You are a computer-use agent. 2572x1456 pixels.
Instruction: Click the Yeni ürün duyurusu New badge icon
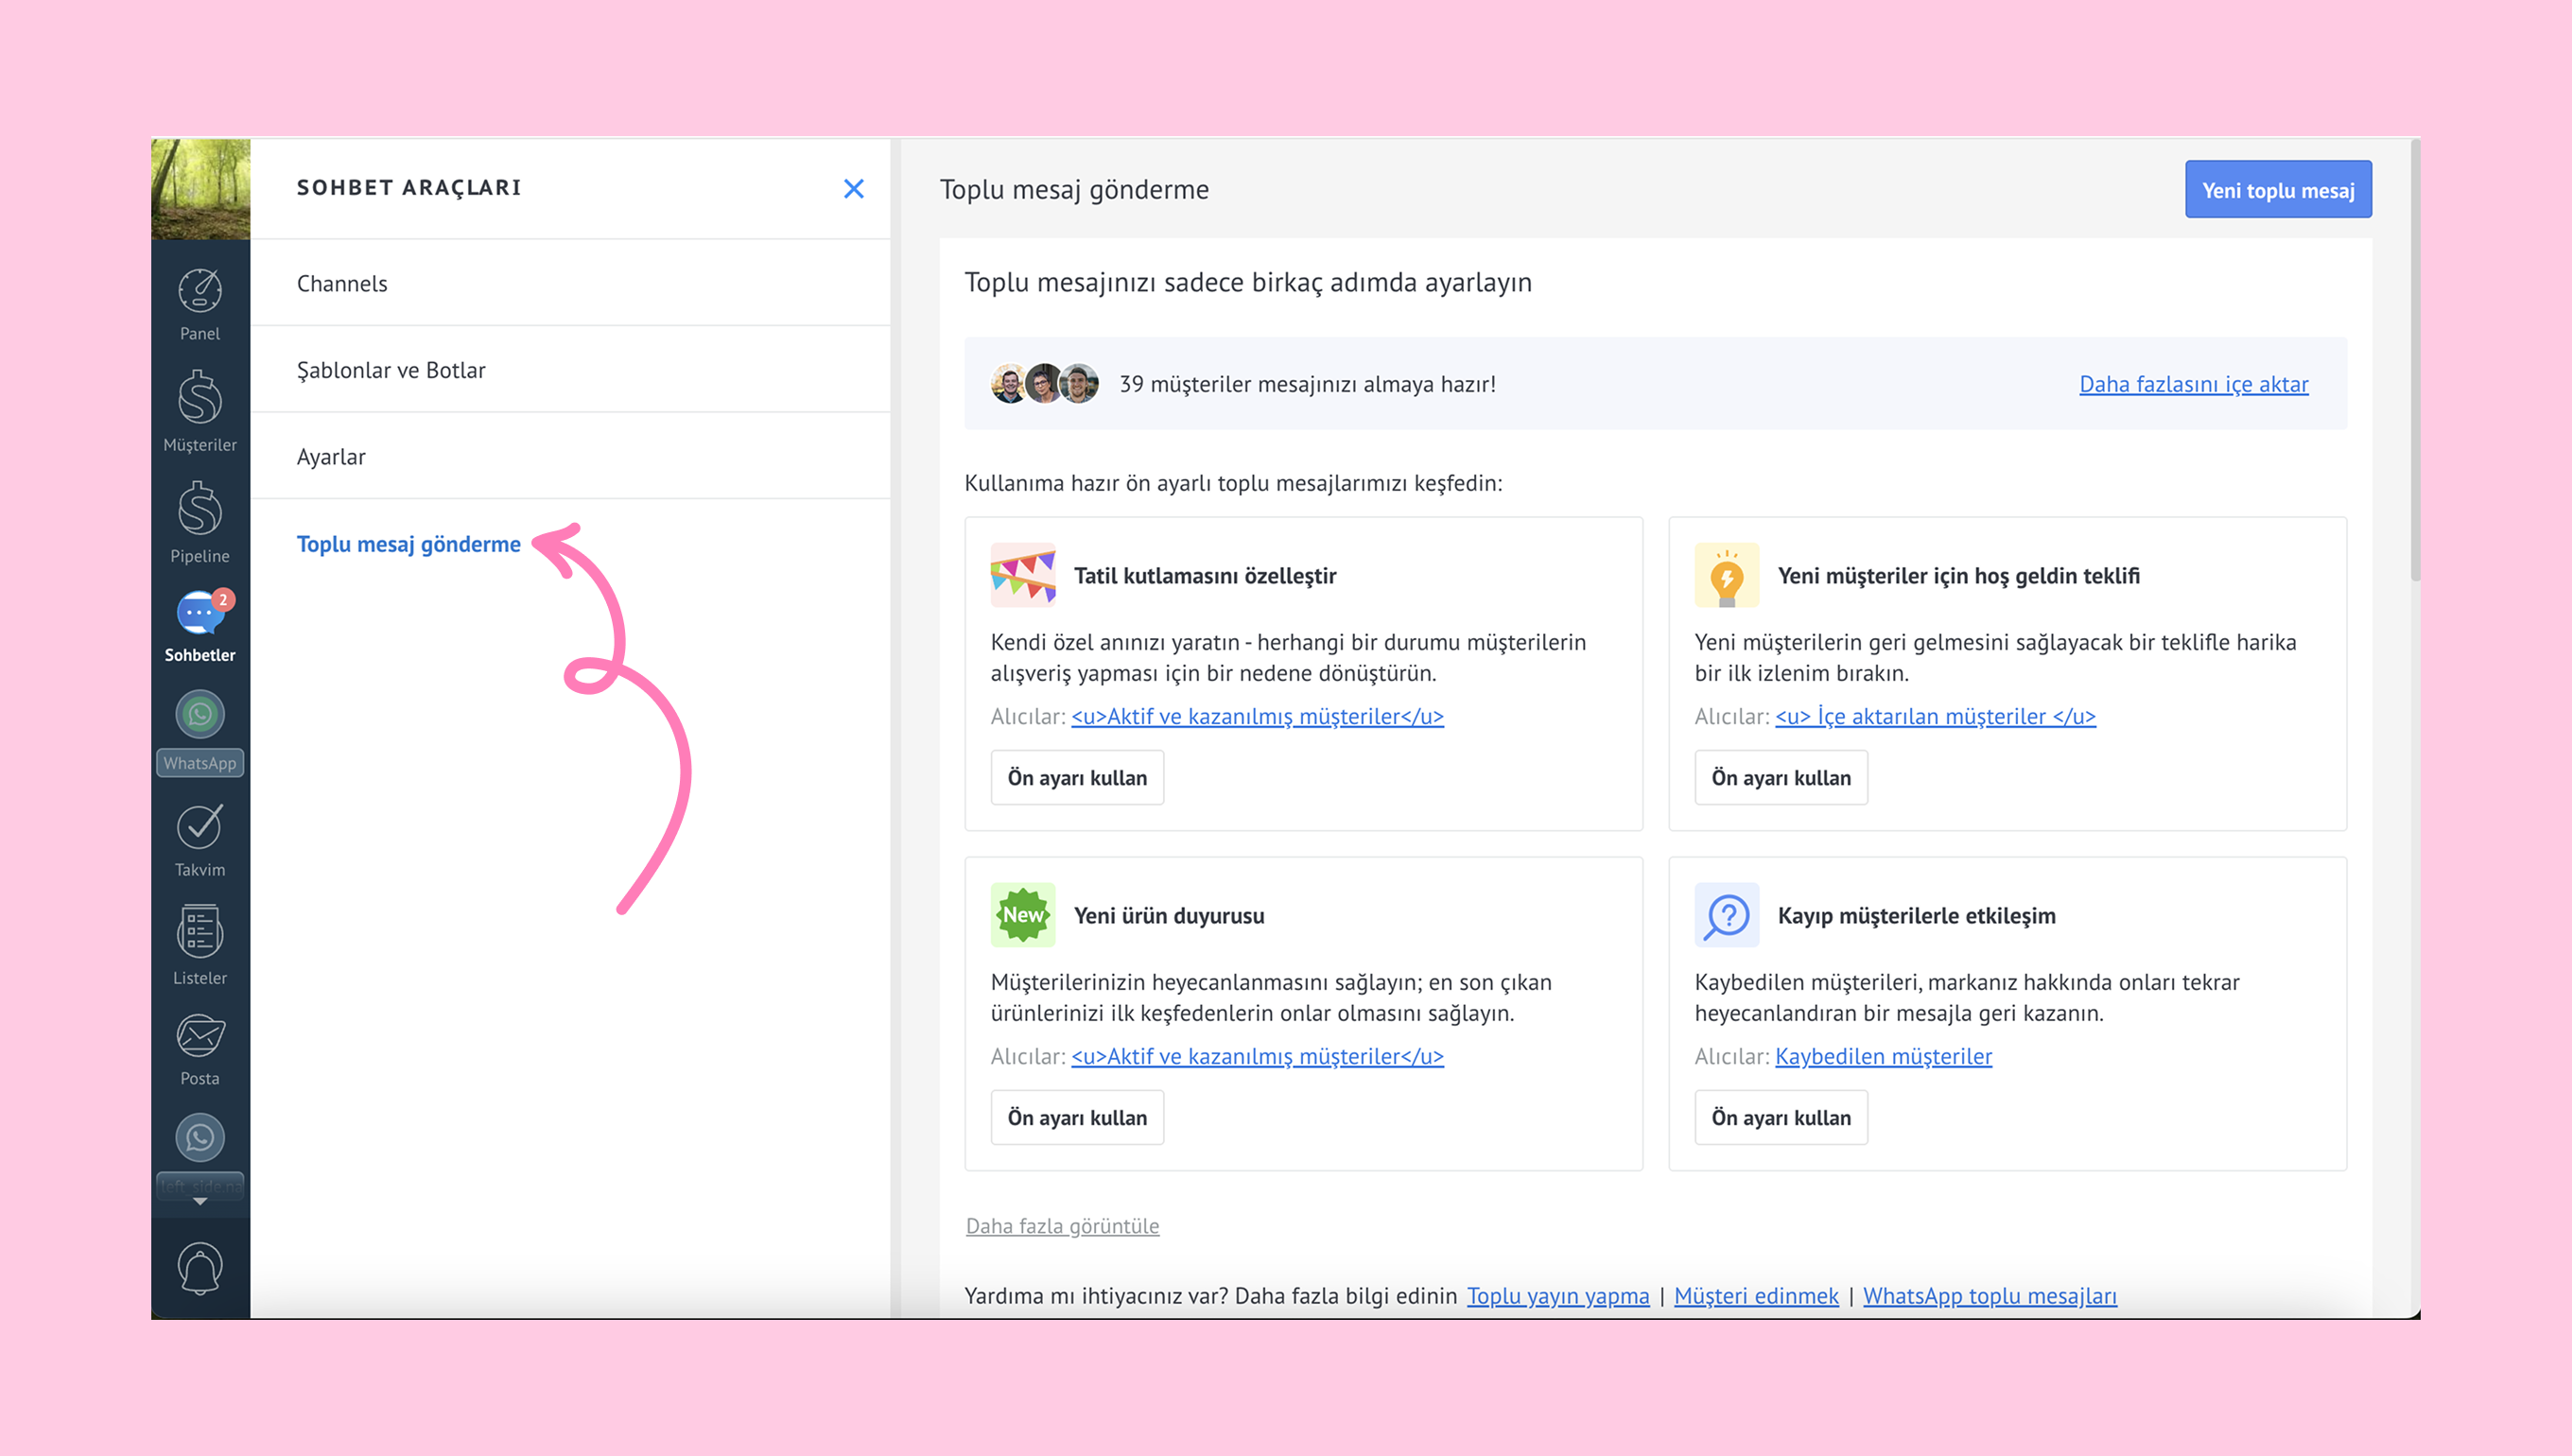pyautogui.click(x=1022, y=915)
